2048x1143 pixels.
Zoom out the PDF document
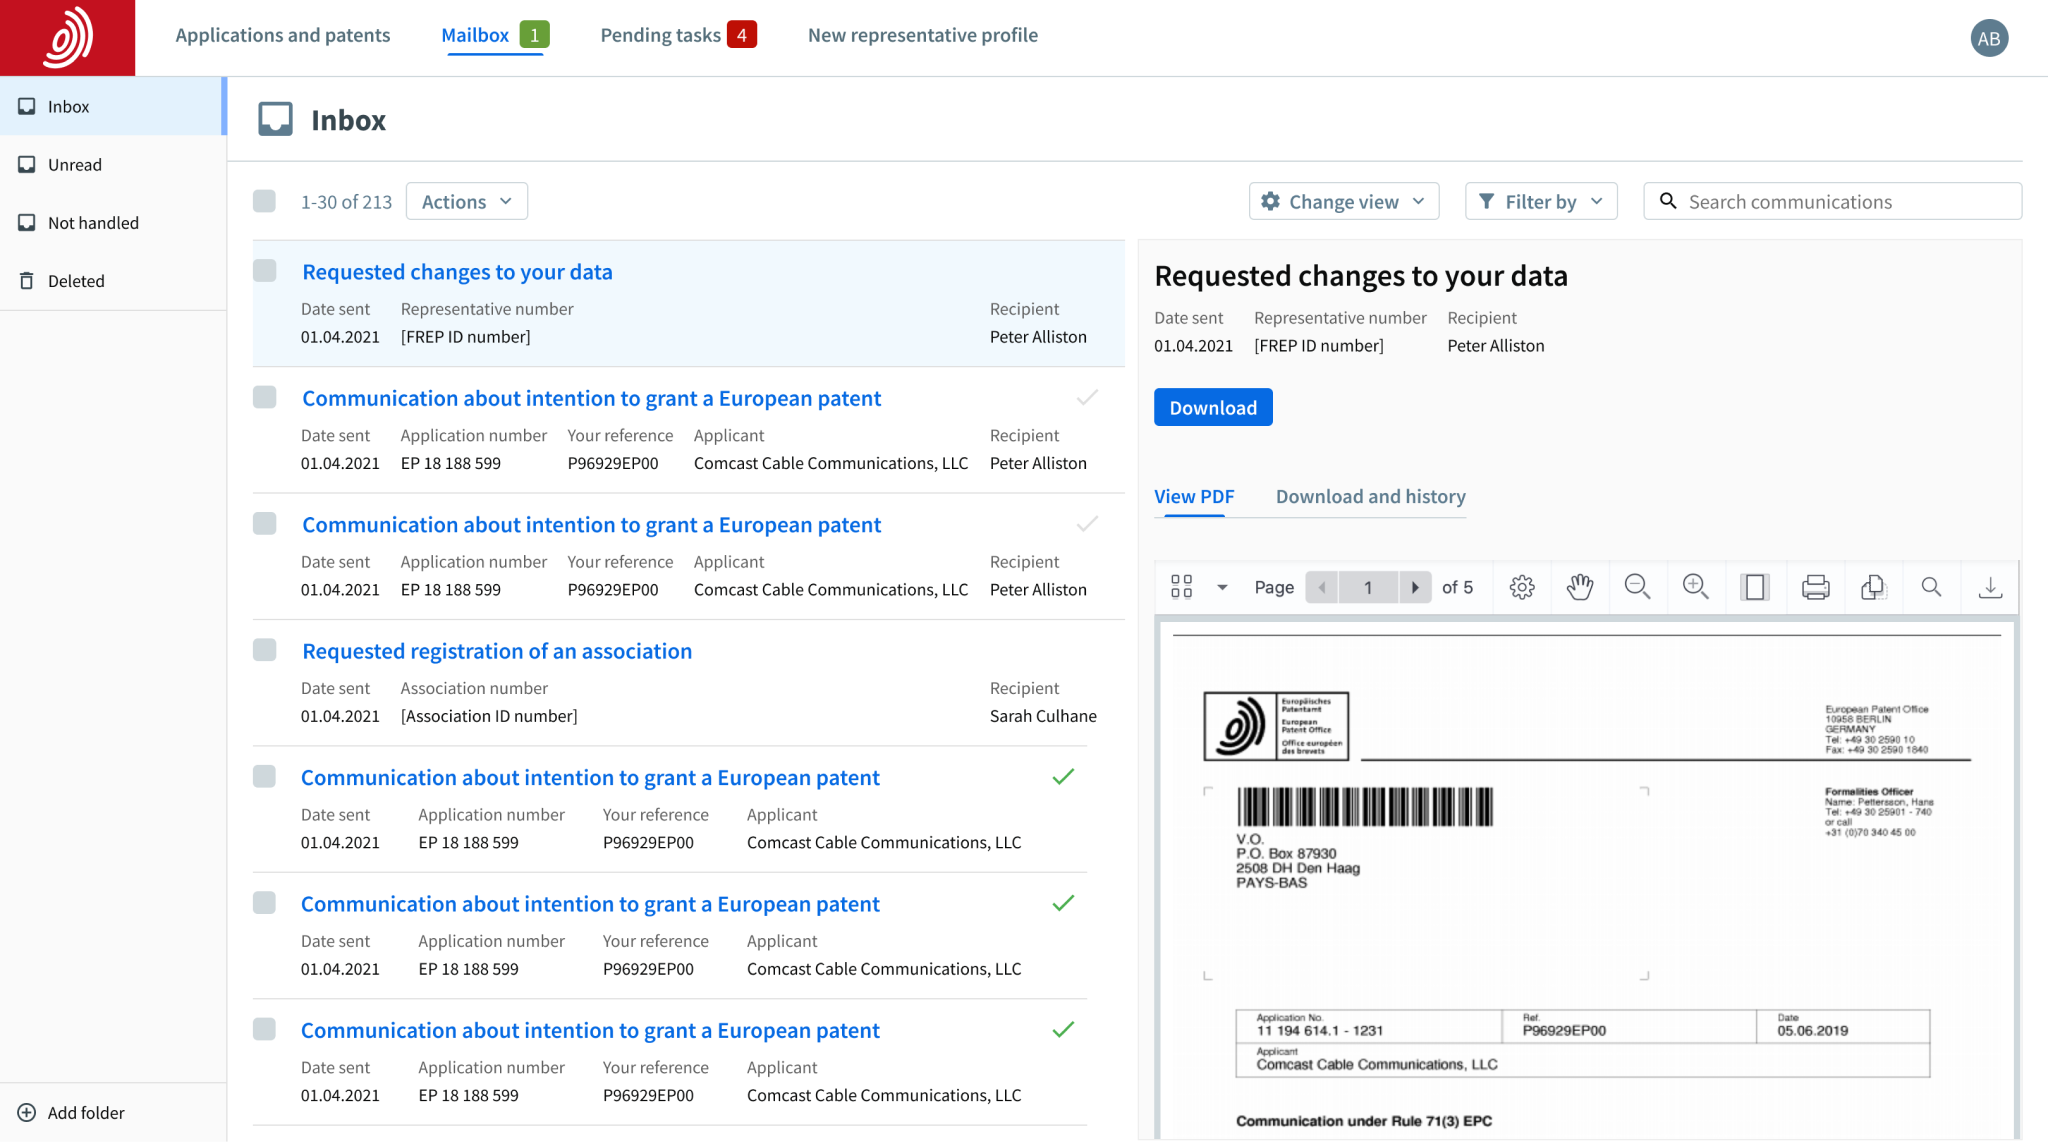tap(1637, 587)
